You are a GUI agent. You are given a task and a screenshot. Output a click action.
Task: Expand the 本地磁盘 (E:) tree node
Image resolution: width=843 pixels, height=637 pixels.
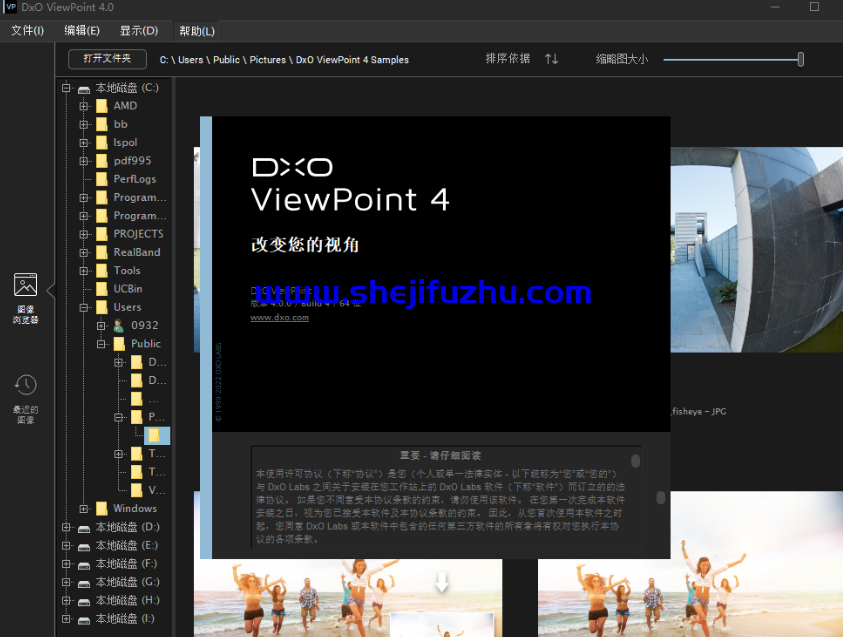(x=66, y=546)
